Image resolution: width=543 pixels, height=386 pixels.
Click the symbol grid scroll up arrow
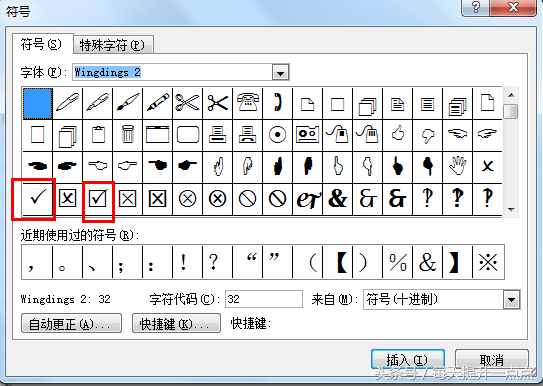[511, 95]
